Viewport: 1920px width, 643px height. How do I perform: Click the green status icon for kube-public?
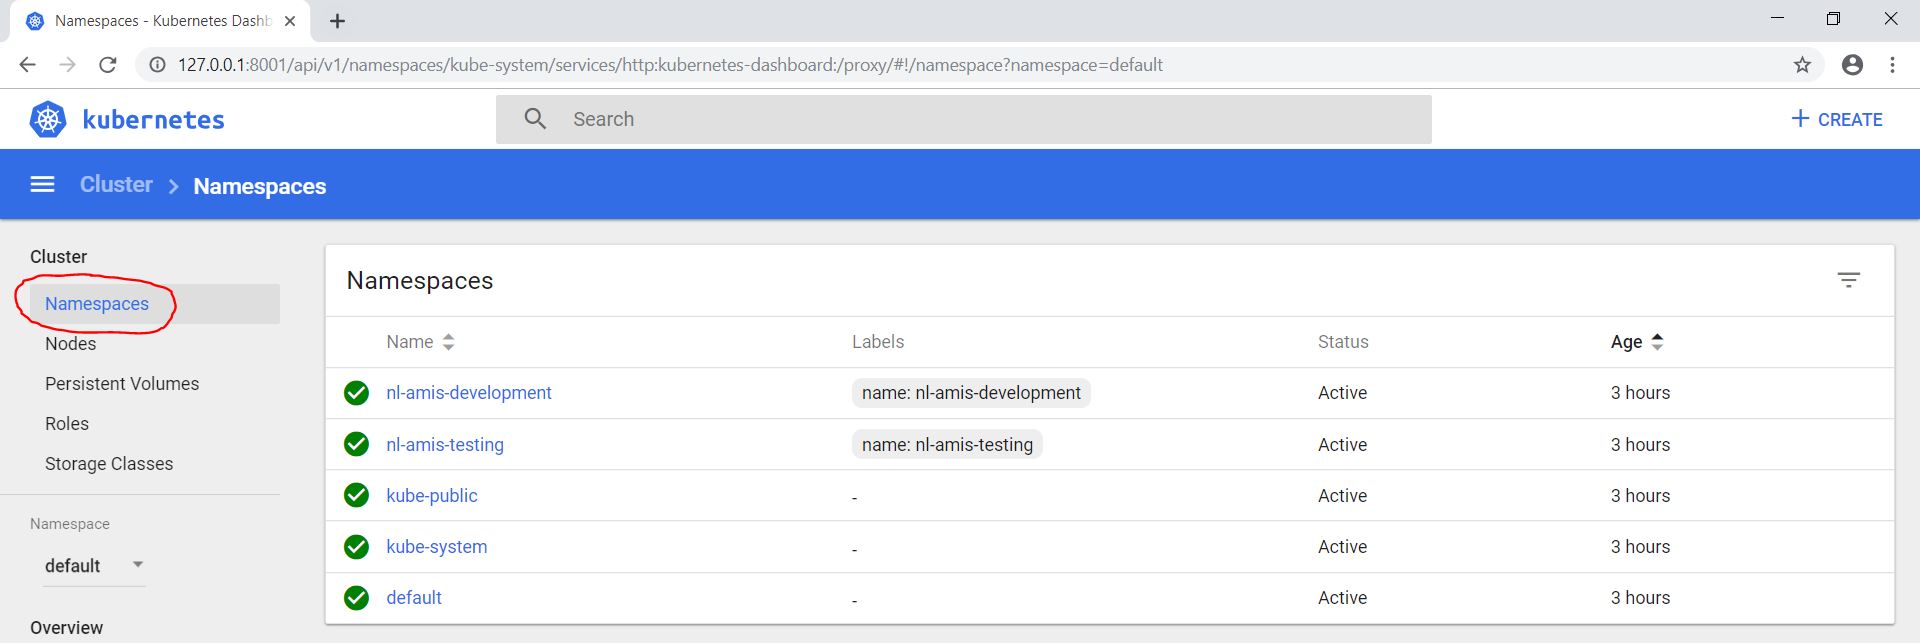(x=356, y=495)
